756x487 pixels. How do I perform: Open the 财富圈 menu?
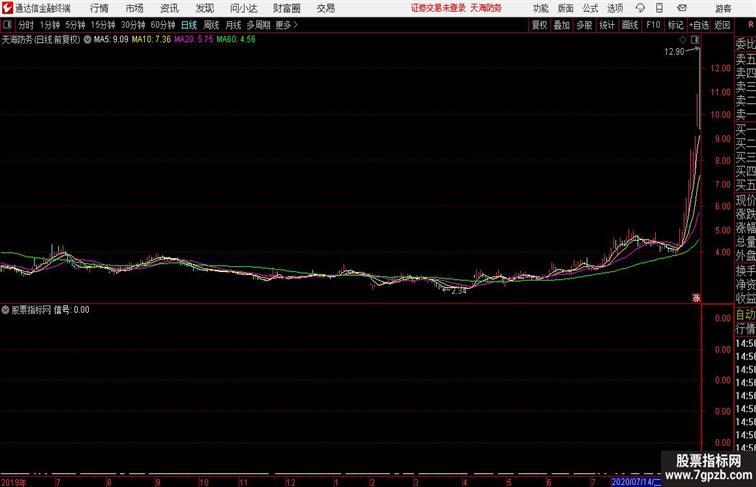point(286,8)
